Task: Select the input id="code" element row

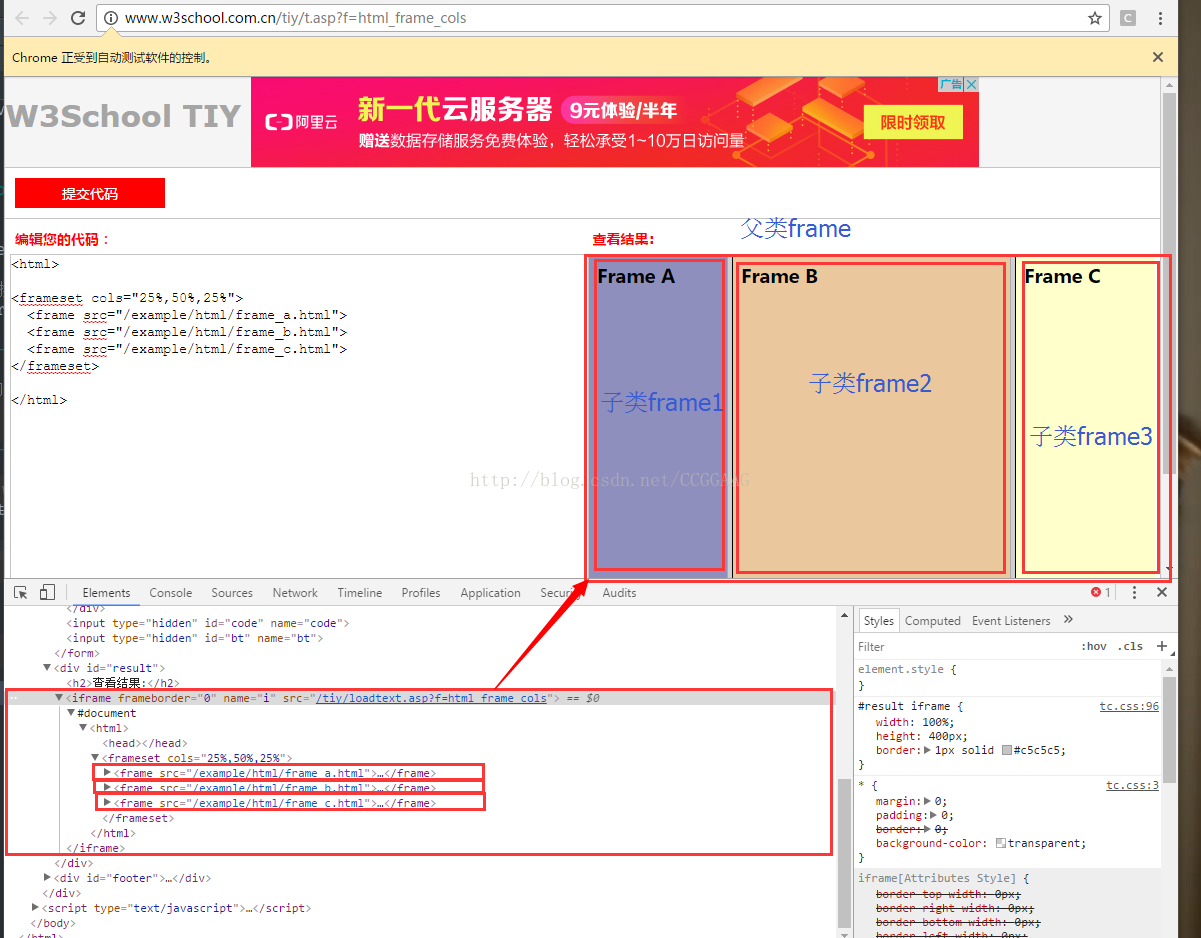Action: [x=208, y=623]
